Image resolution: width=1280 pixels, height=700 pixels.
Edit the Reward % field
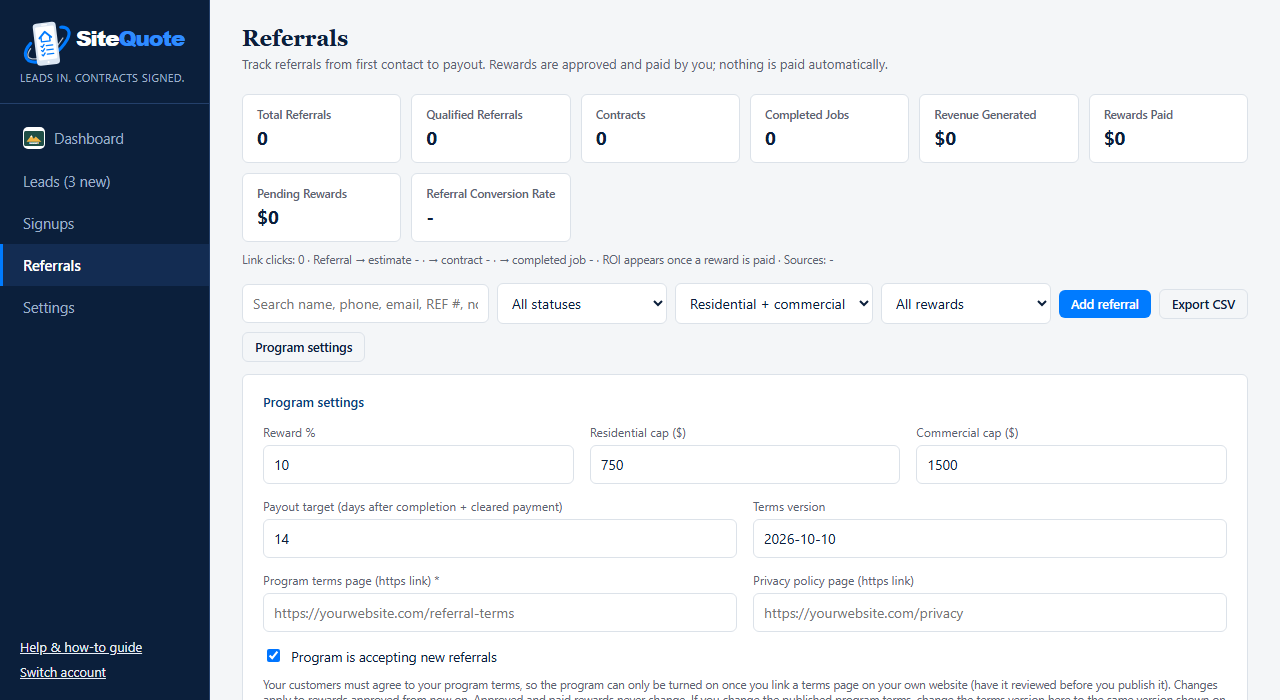click(418, 465)
